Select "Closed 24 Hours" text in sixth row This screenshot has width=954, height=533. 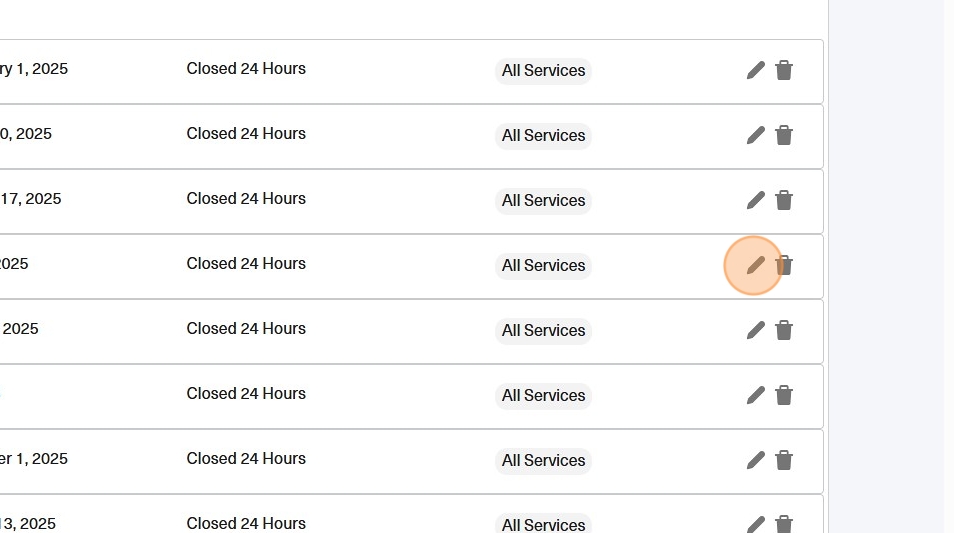[246, 394]
